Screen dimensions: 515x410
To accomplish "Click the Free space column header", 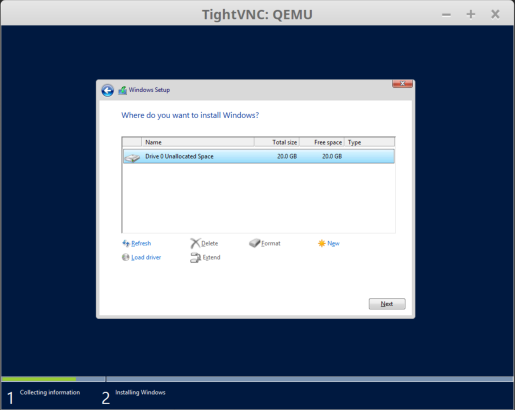I will point(322,142).
